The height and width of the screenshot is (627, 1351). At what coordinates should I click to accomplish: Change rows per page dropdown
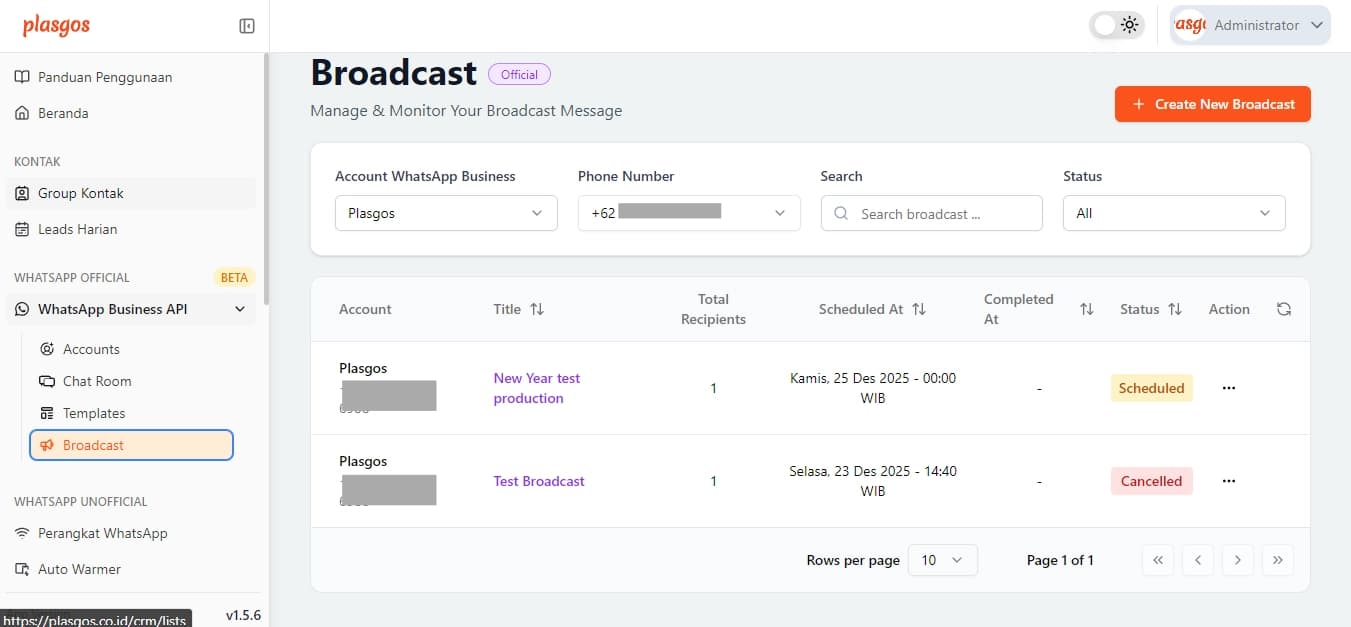pyautogui.click(x=941, y=560)
